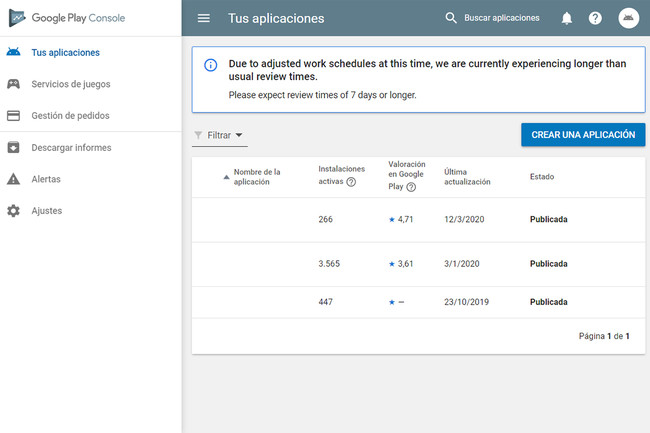Click the Buscar aplicaciones search field
The height and width of the screenshot is (433, 650).
click(x=502, y=18)
